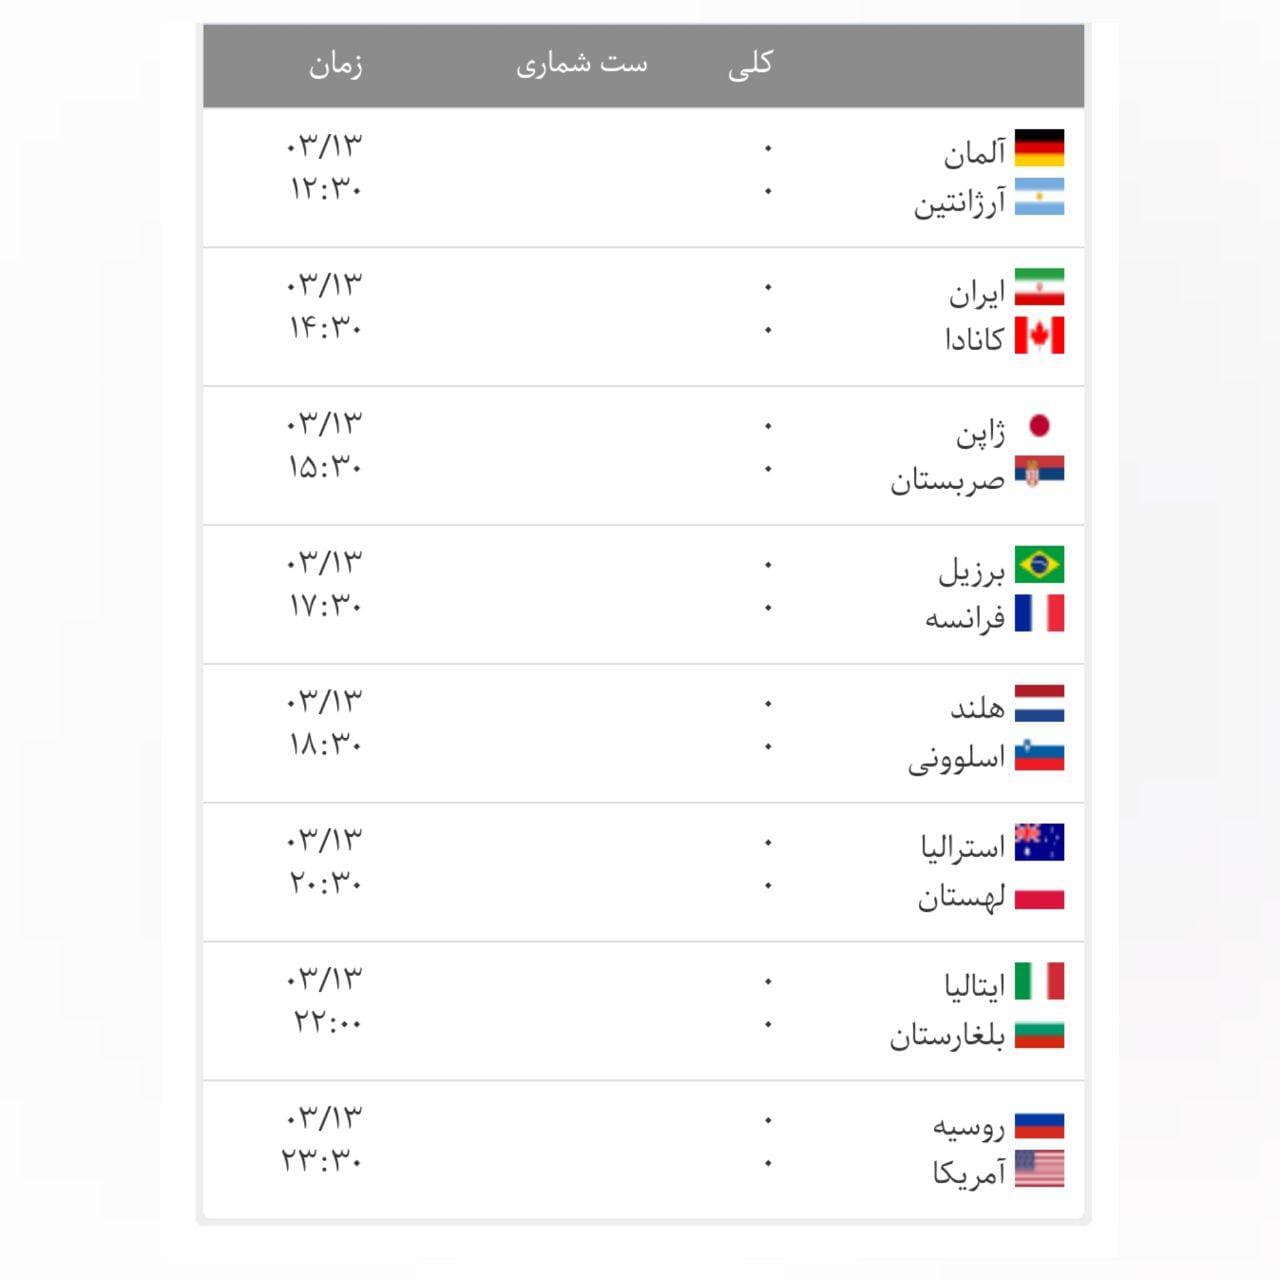Click the Canada flag icon

point(1039,336)
